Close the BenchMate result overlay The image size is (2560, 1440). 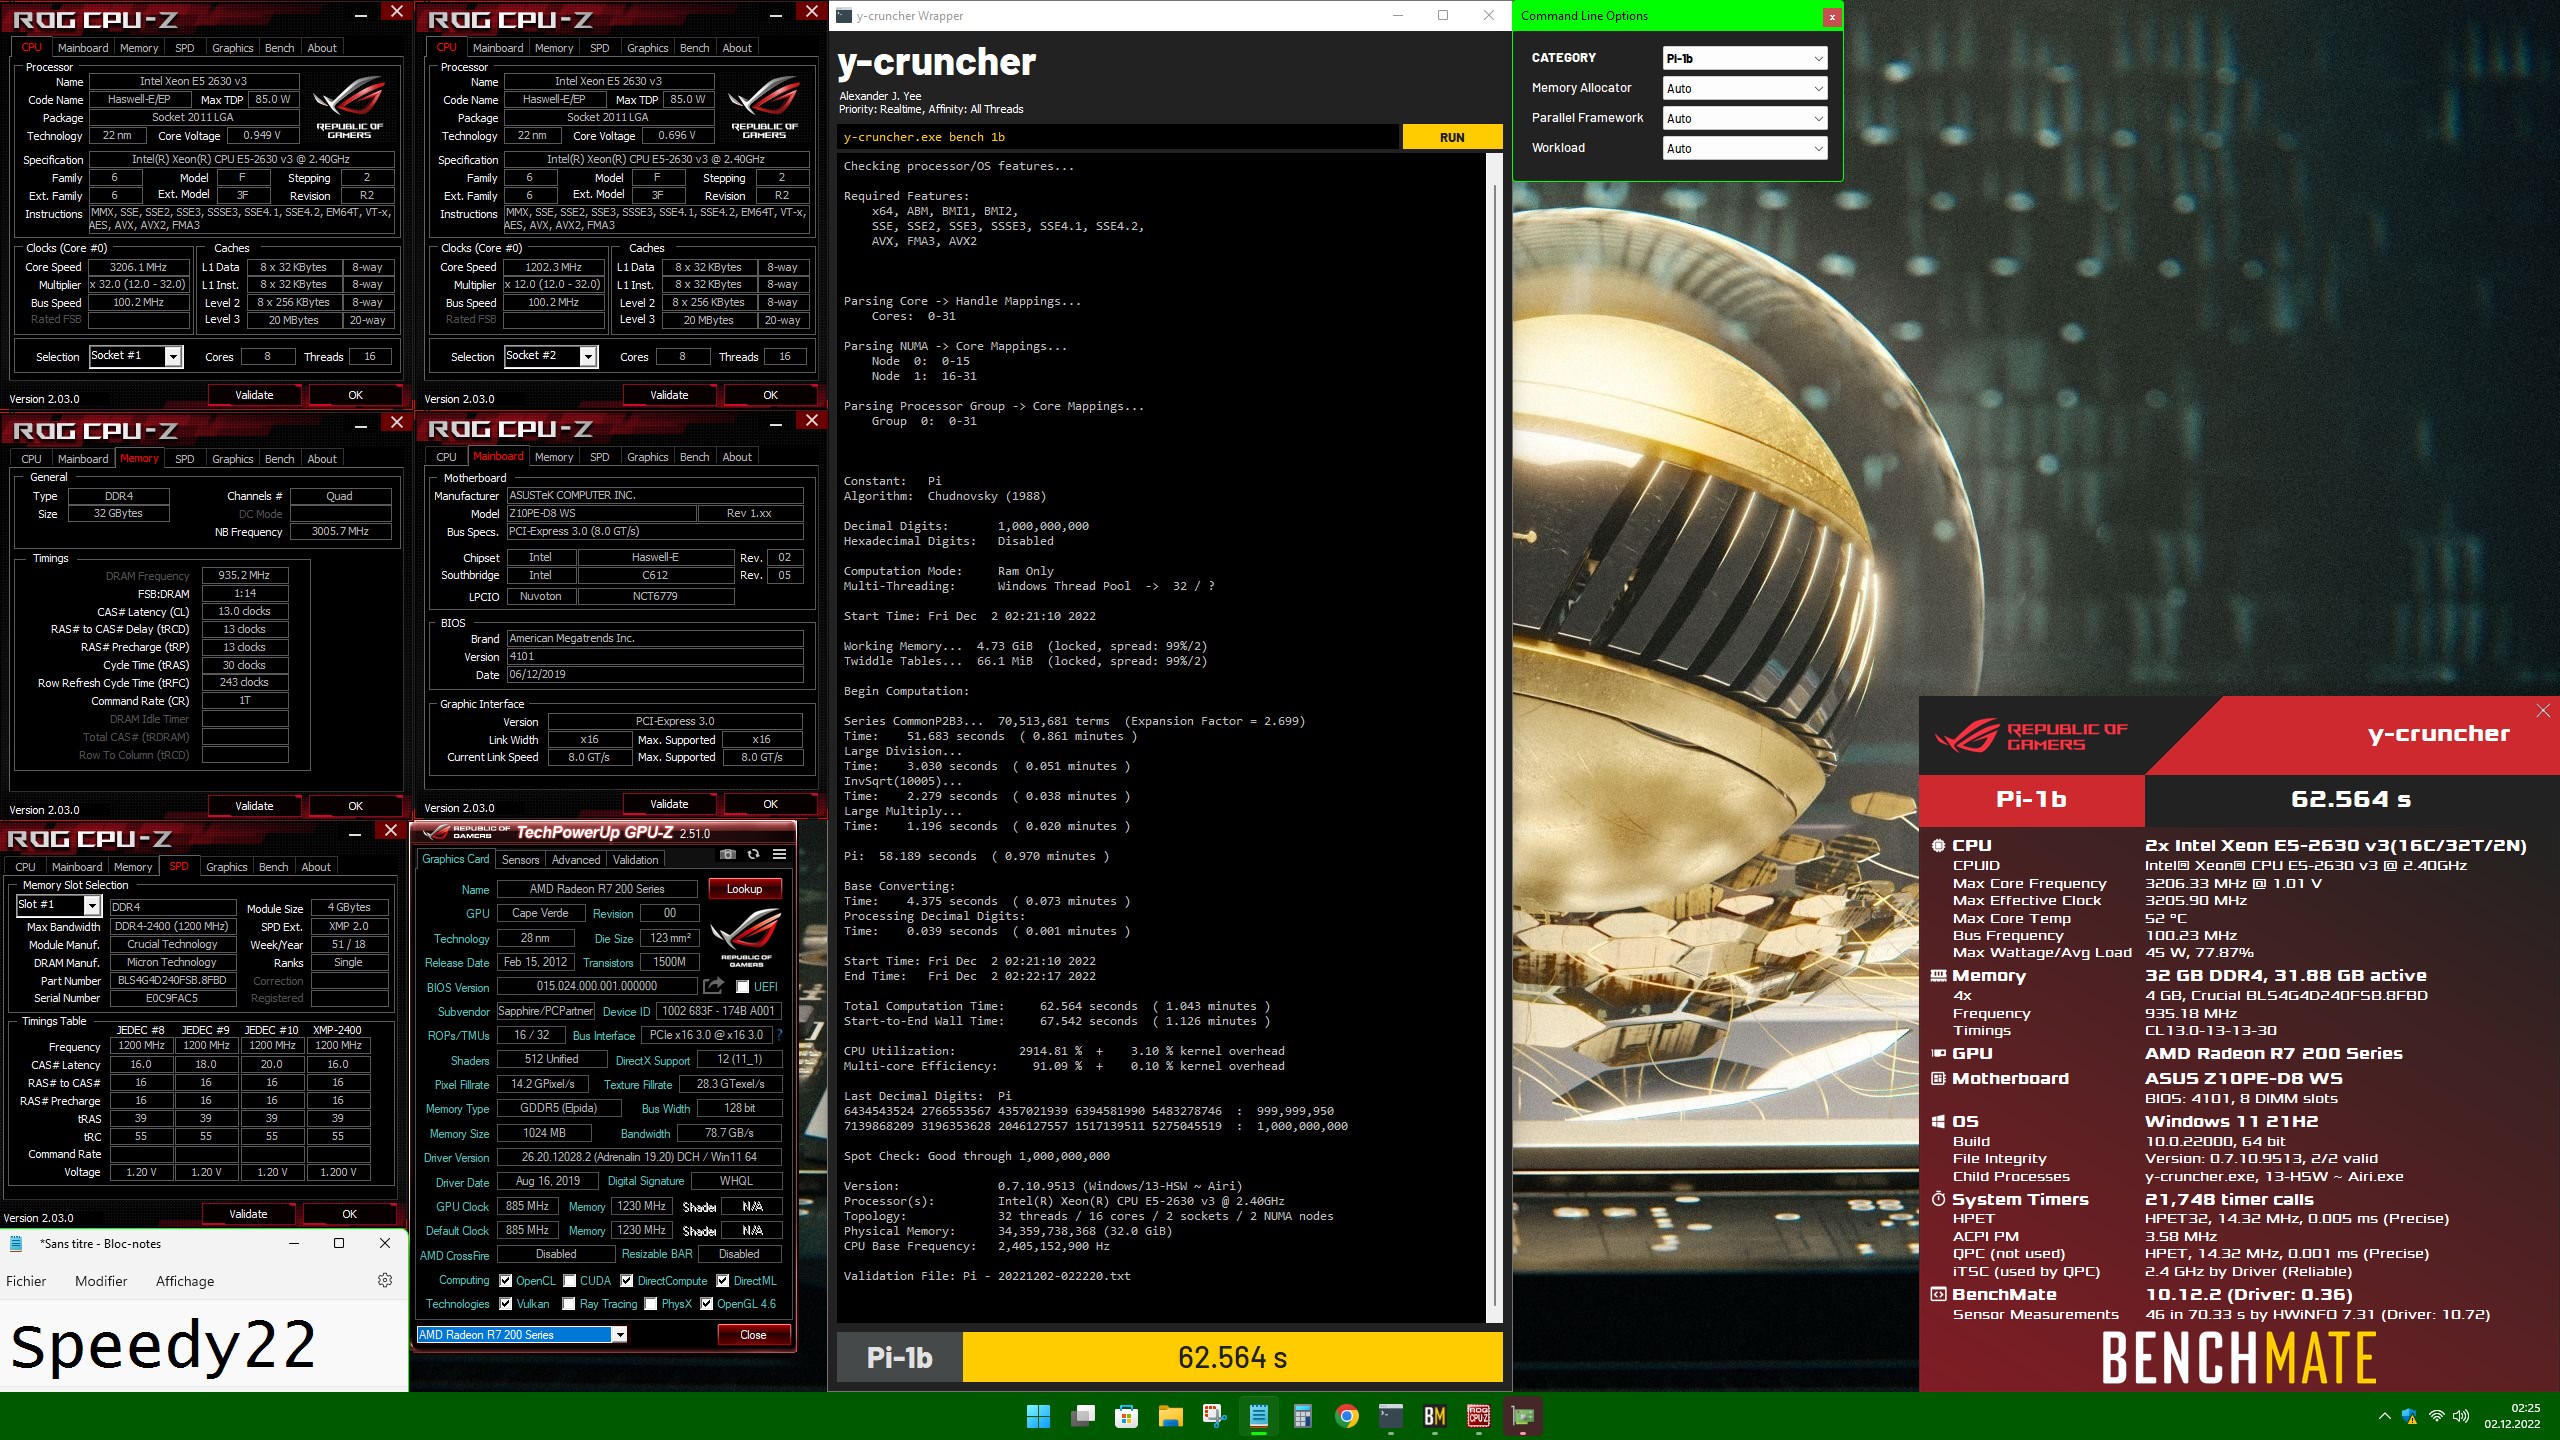point(2543,711)
